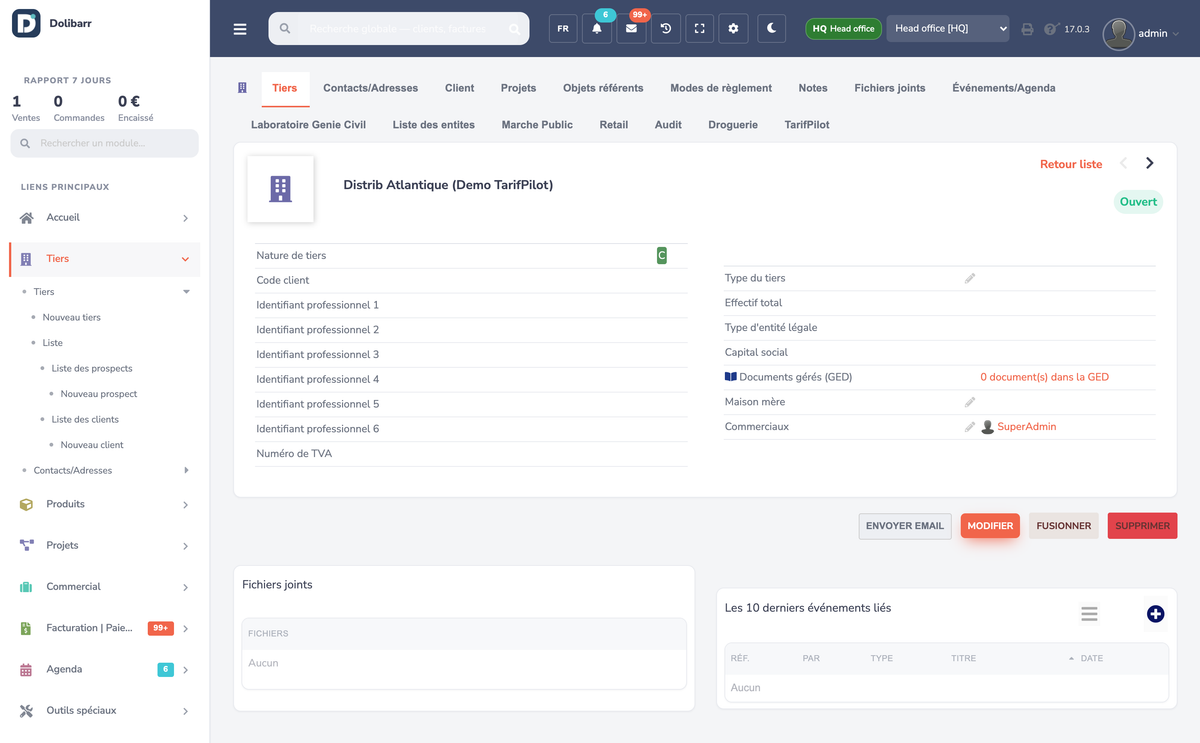The height and width of the screenshot is (743, 1200).
Task: Click the HQ Head office badge
Action: pyautogui.click(x=843, y=29)
